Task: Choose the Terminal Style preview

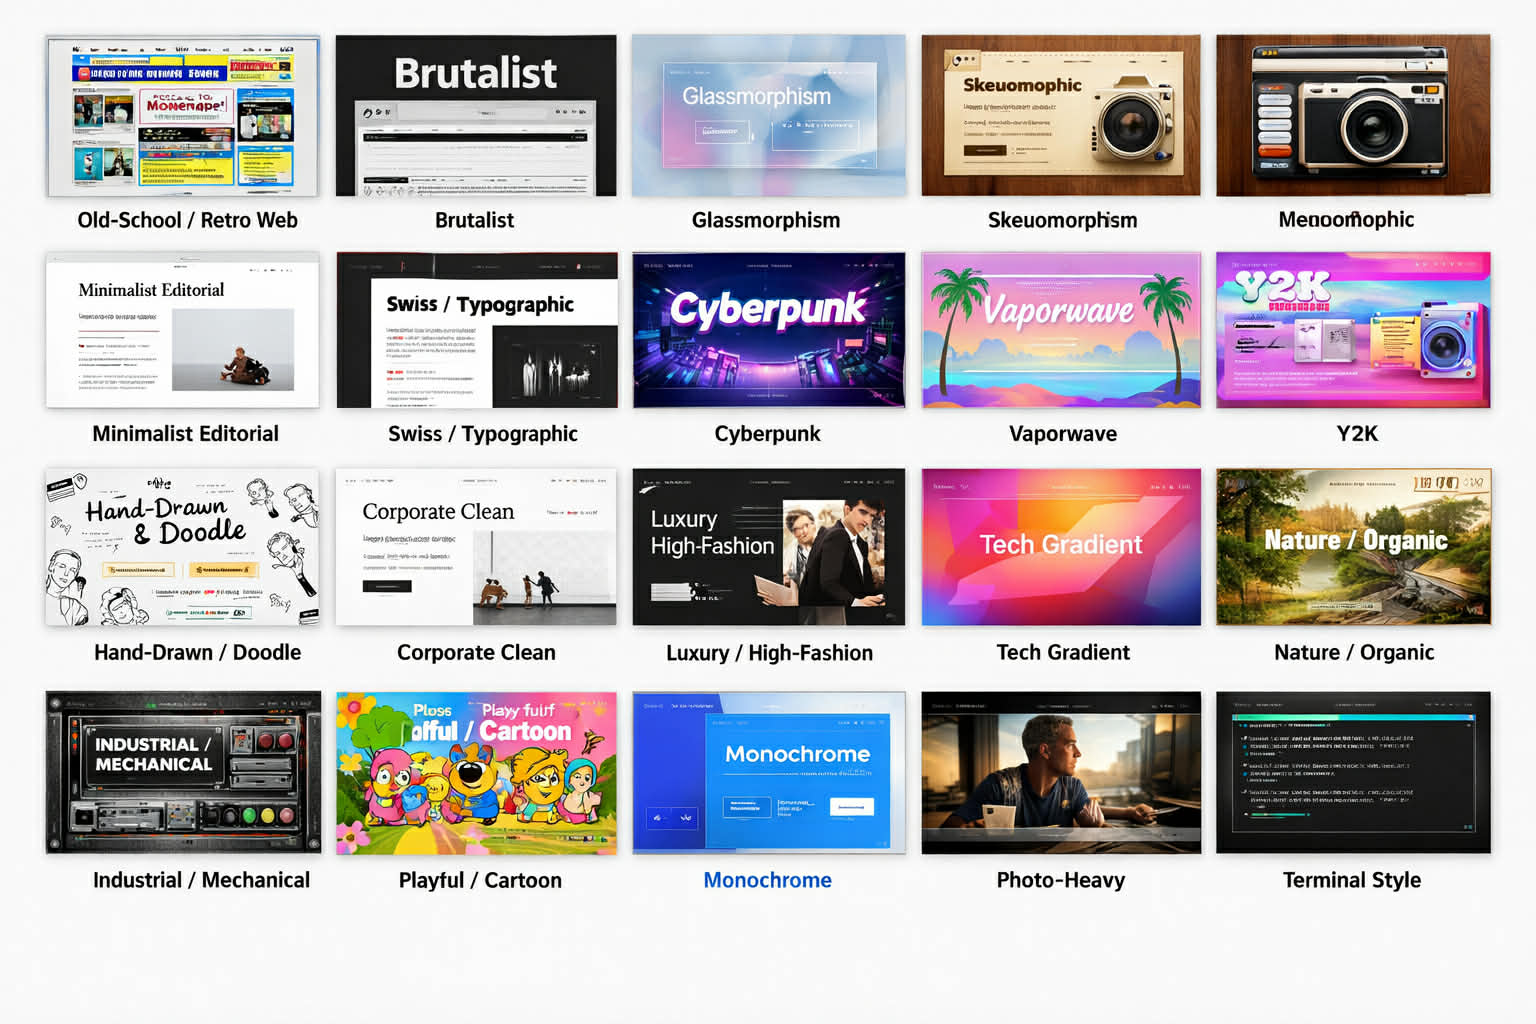Action: pyautogui.click(x=1353, y=772)
